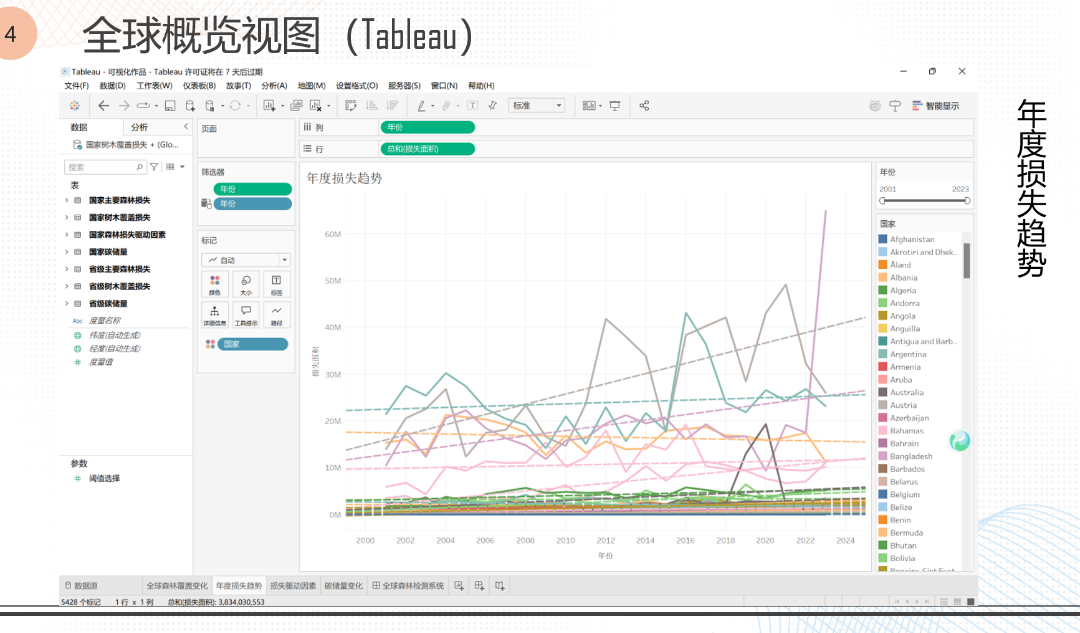
Task: Open the 分析(A) menu
Action: (274, 85)
